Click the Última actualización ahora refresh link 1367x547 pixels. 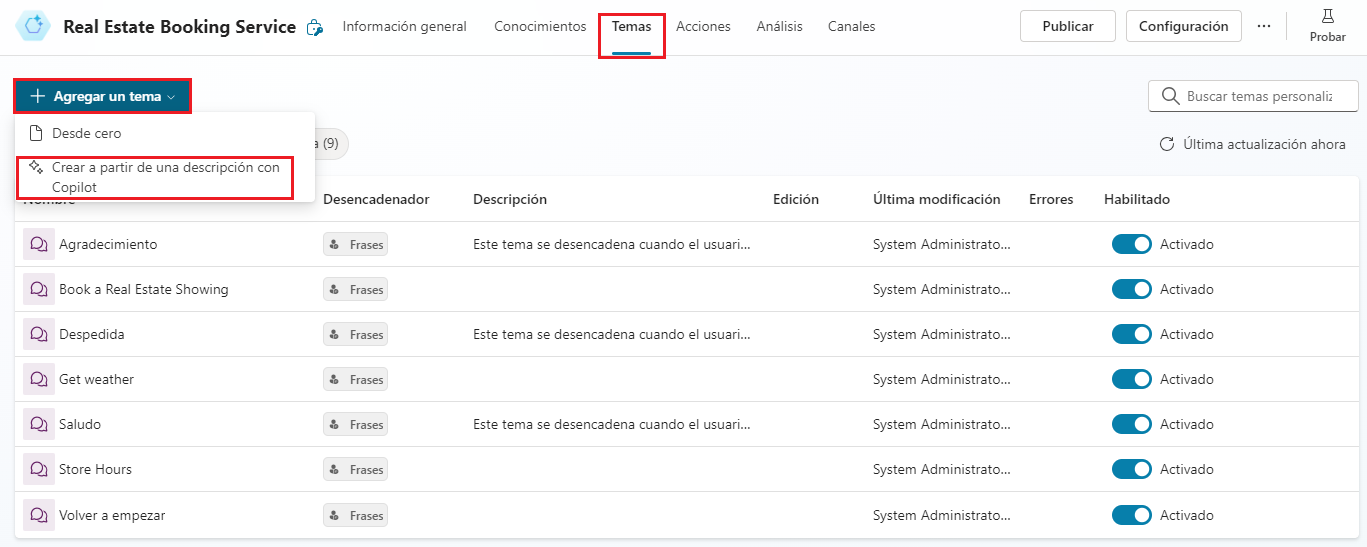coord(1252,144)
